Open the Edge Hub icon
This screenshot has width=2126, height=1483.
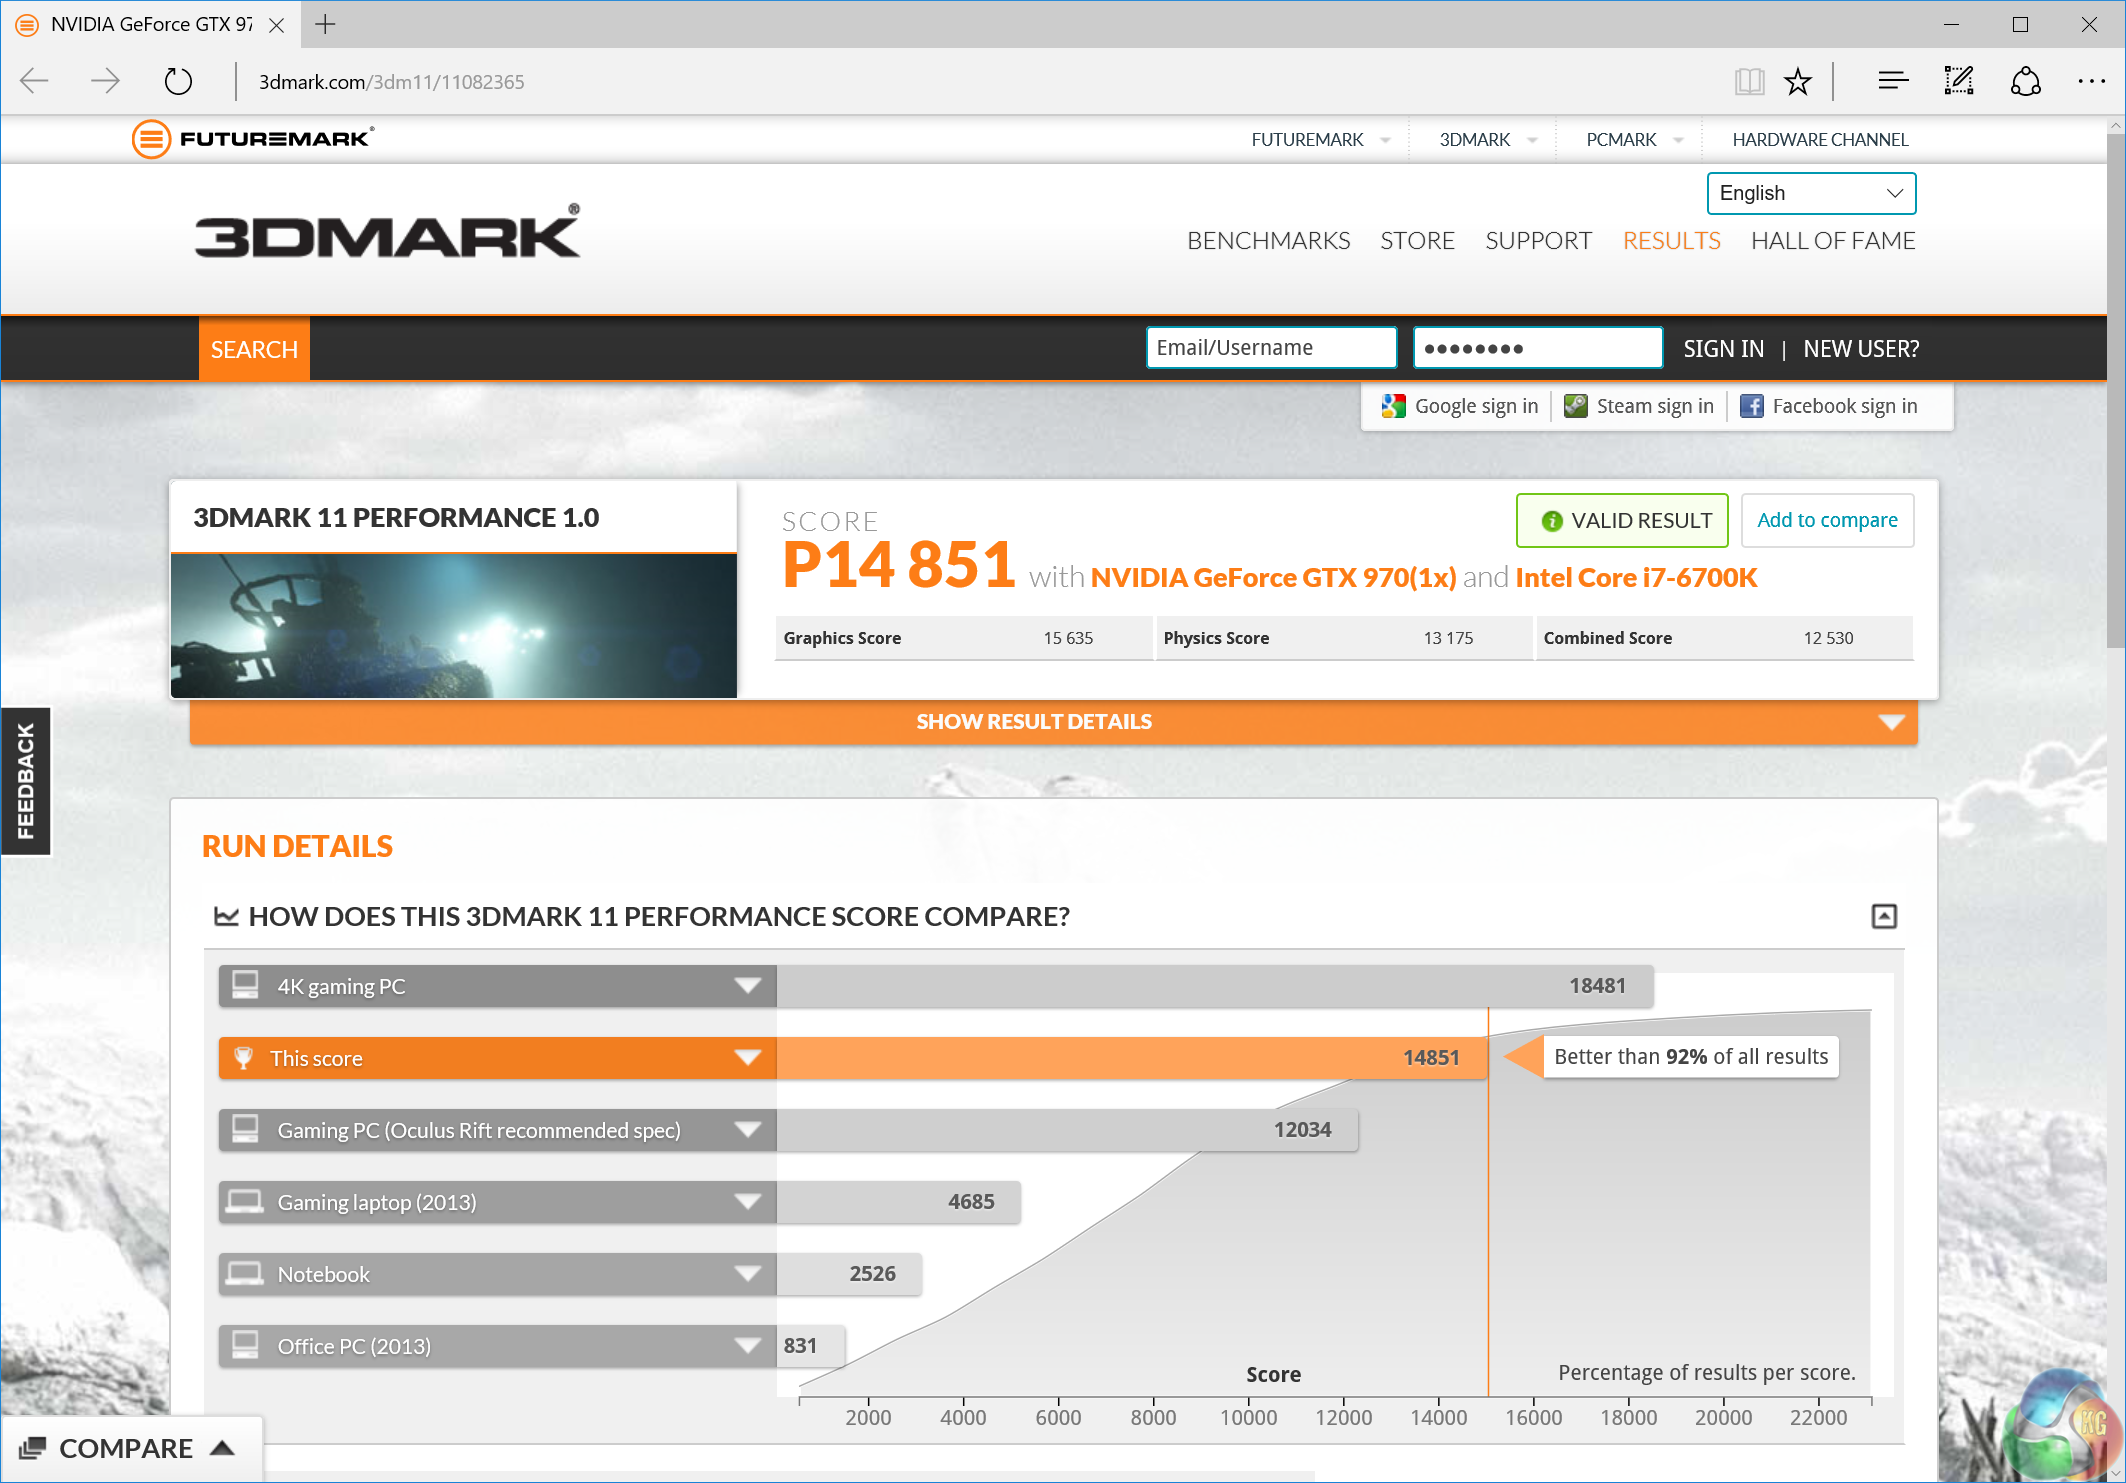click(x=1892, y=81)
